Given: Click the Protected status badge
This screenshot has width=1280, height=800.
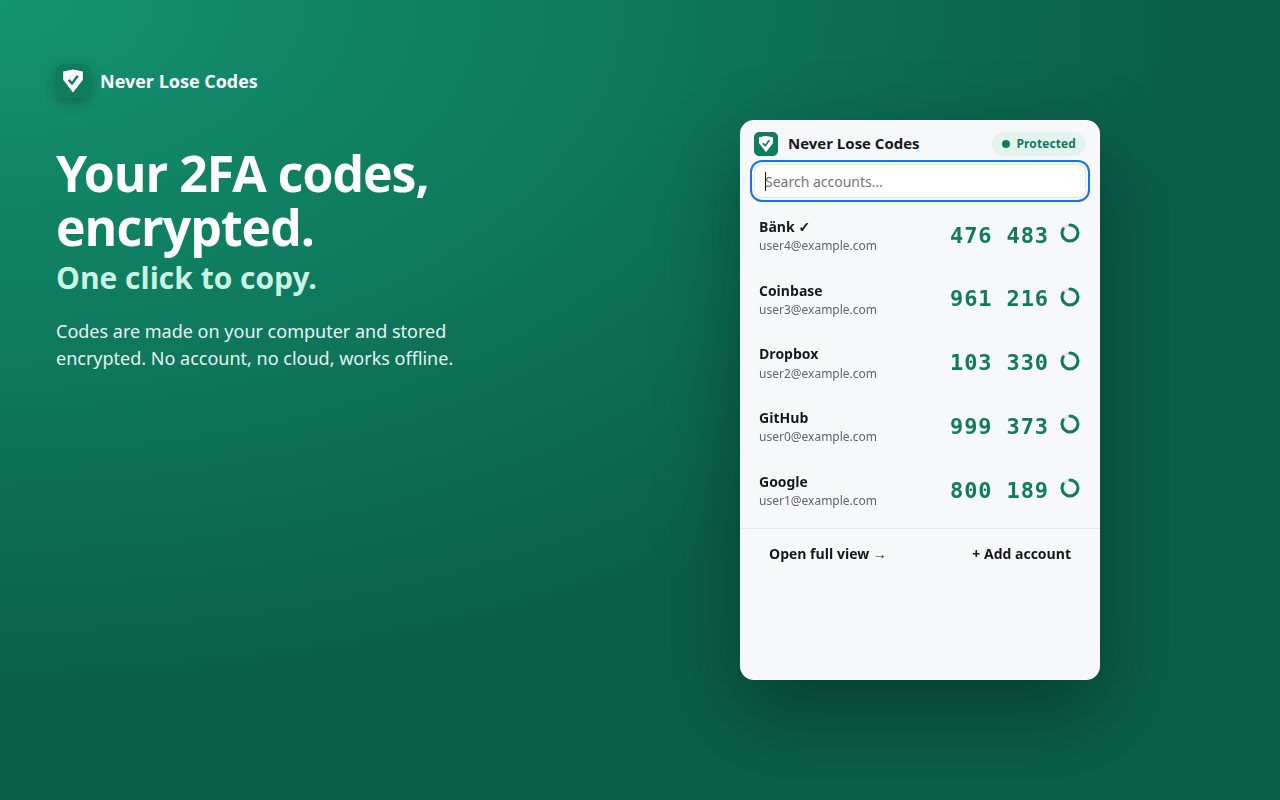Looking at the screenshot, I should (1039, 144).
